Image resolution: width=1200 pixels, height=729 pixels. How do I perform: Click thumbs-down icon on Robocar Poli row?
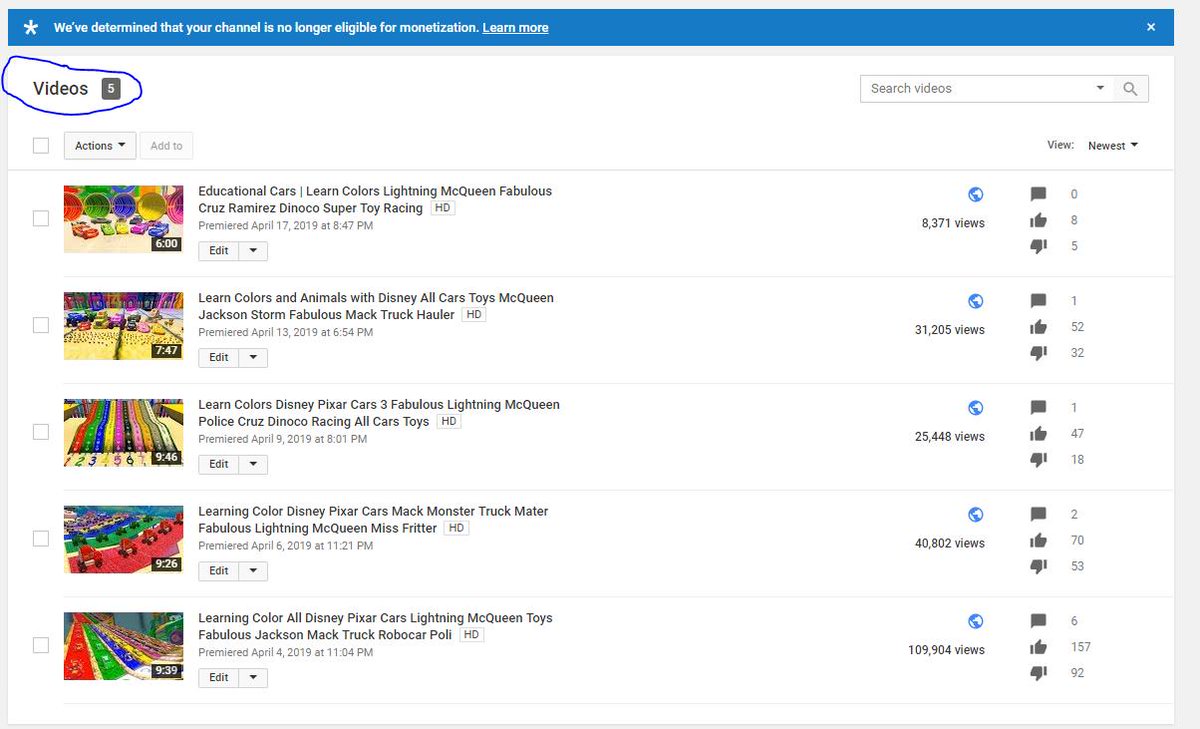1038,673
